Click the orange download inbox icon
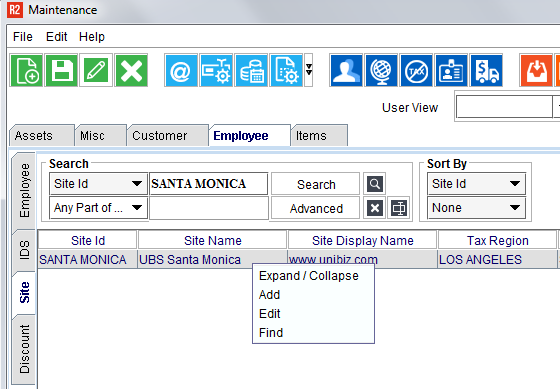The height and width of the screenshot is (389, 560). click(x=536, y=70)
